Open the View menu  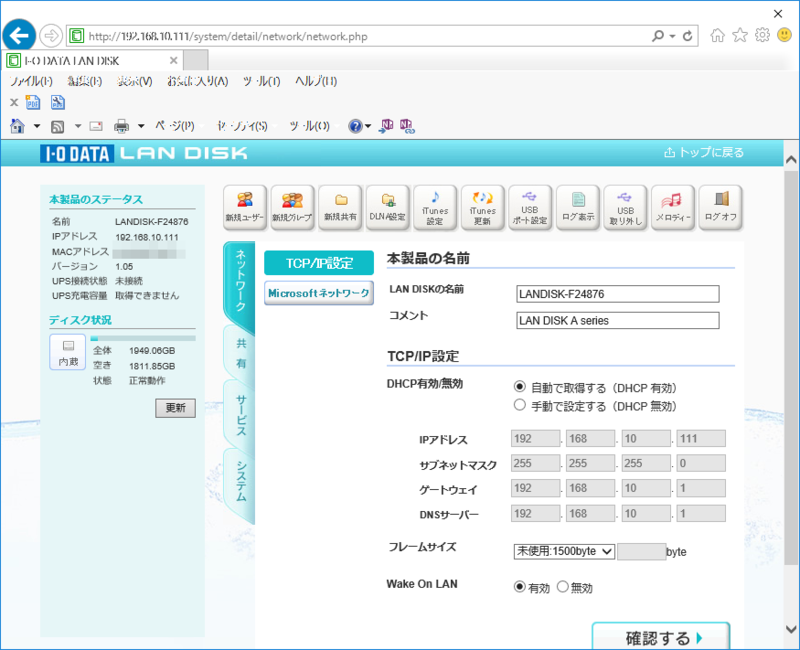134,81
